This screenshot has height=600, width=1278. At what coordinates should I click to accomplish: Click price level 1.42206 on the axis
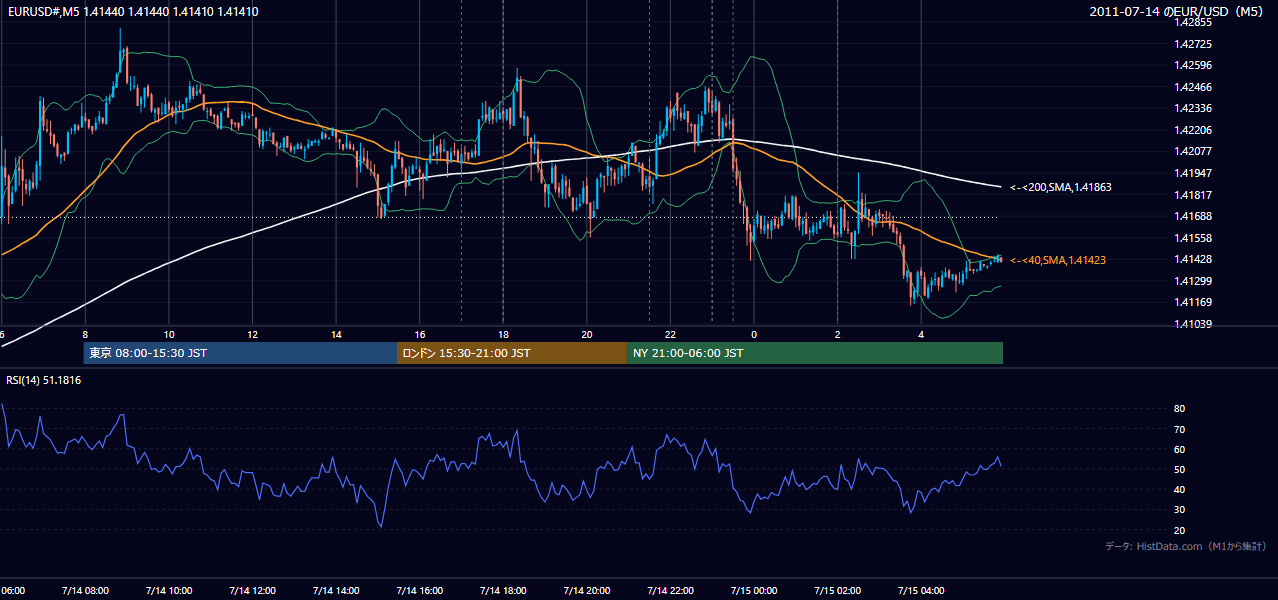point(1192,130)
